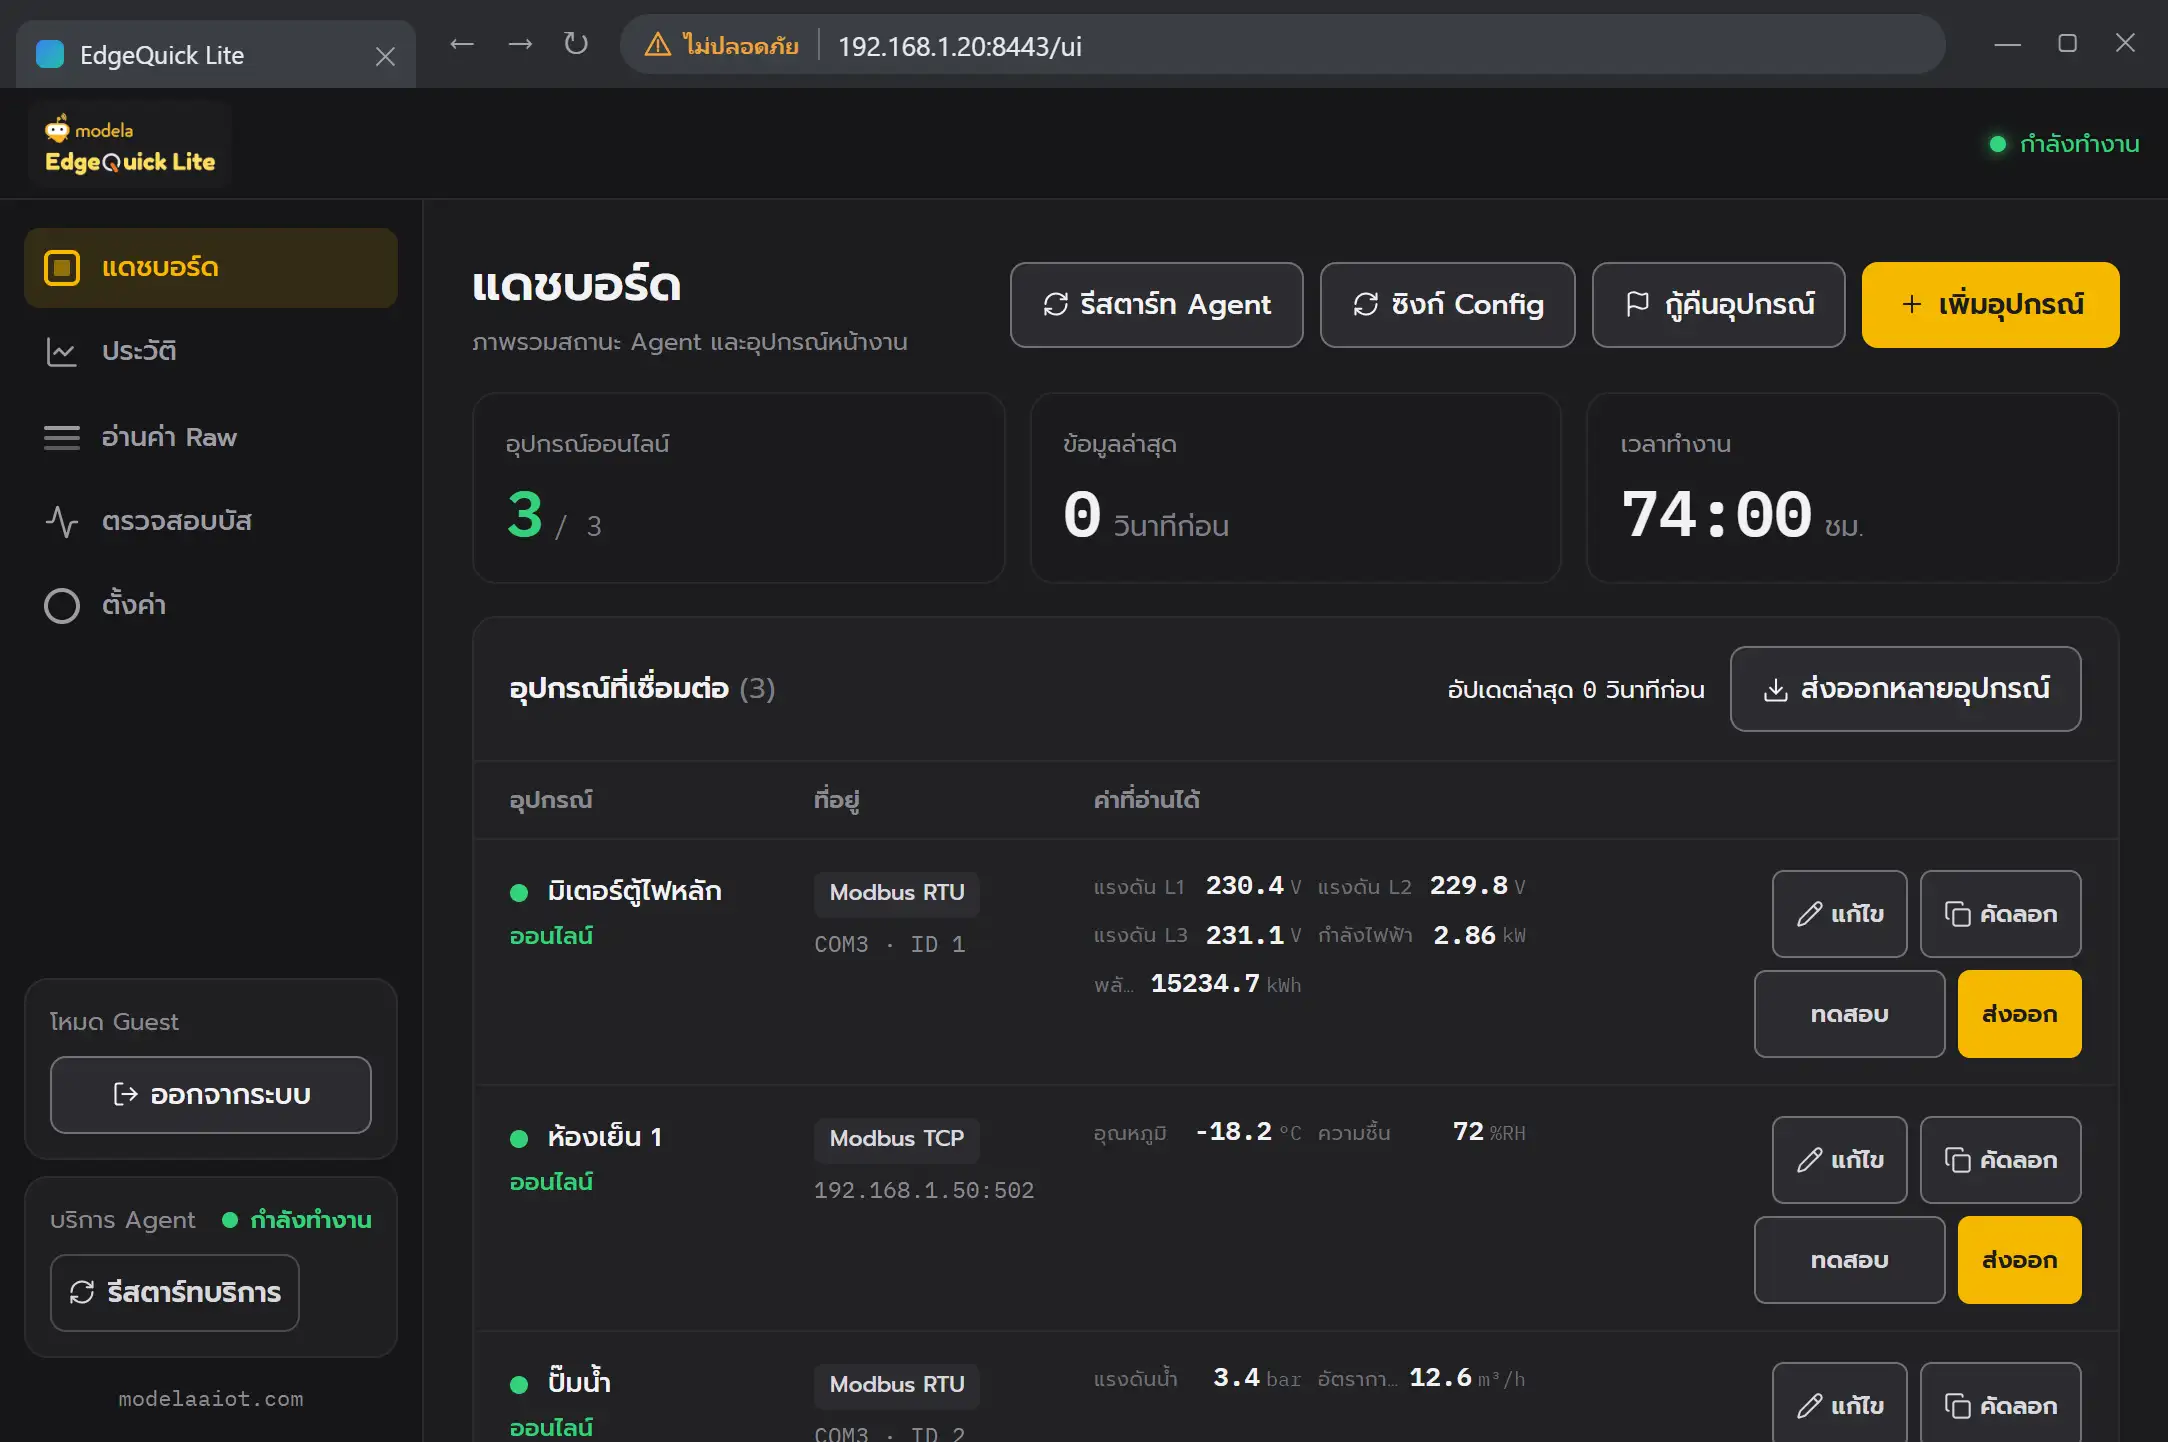Click the address bar URL 192.168.1.20:8443/ui
The width and height of the screenshot is (2168, 1442).
click(x=959, y=46)
